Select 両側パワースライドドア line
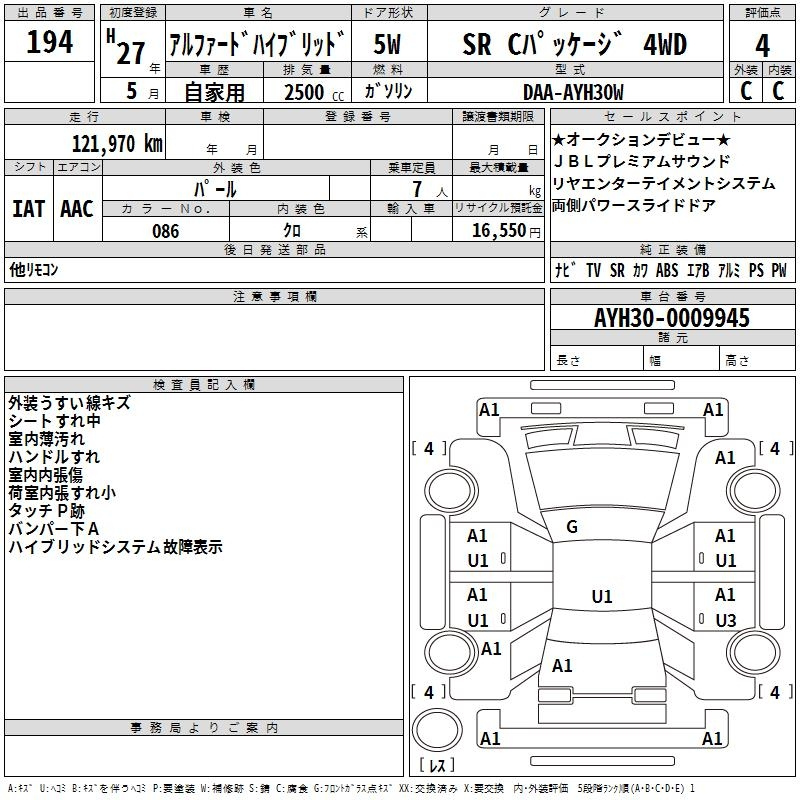The height and width of the screenshot is (800, 800). point(634,205)
